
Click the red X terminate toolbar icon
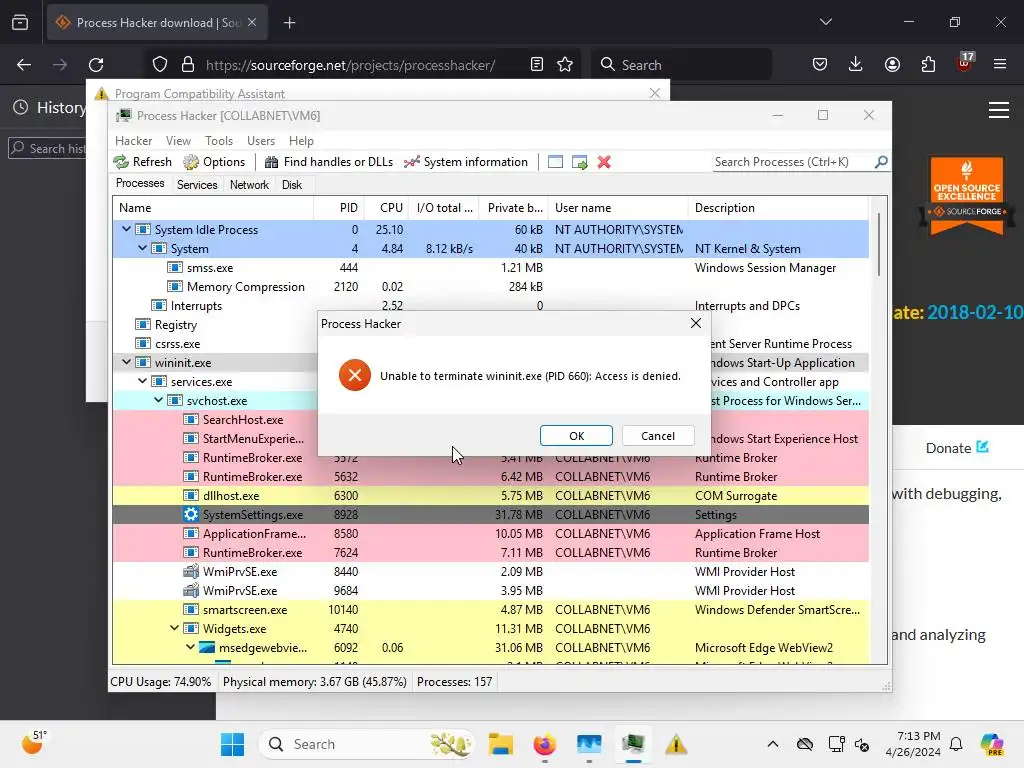tap(604, 162)
